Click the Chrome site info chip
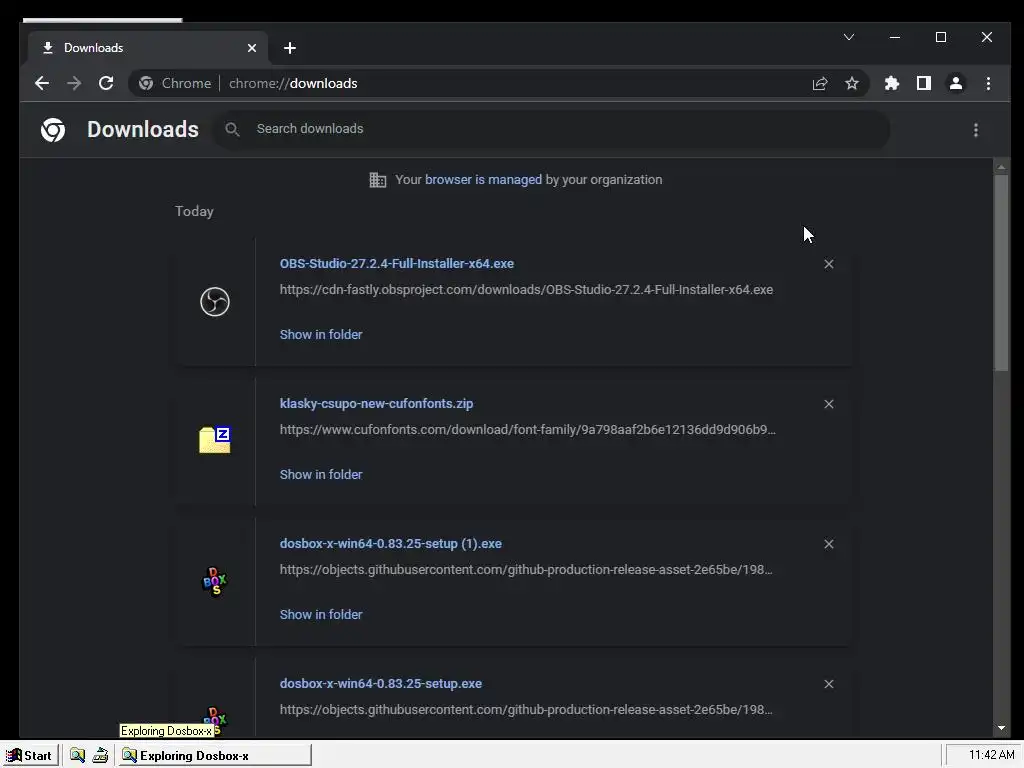Screen dimensions: 1024x768 [x=175, y=83]
